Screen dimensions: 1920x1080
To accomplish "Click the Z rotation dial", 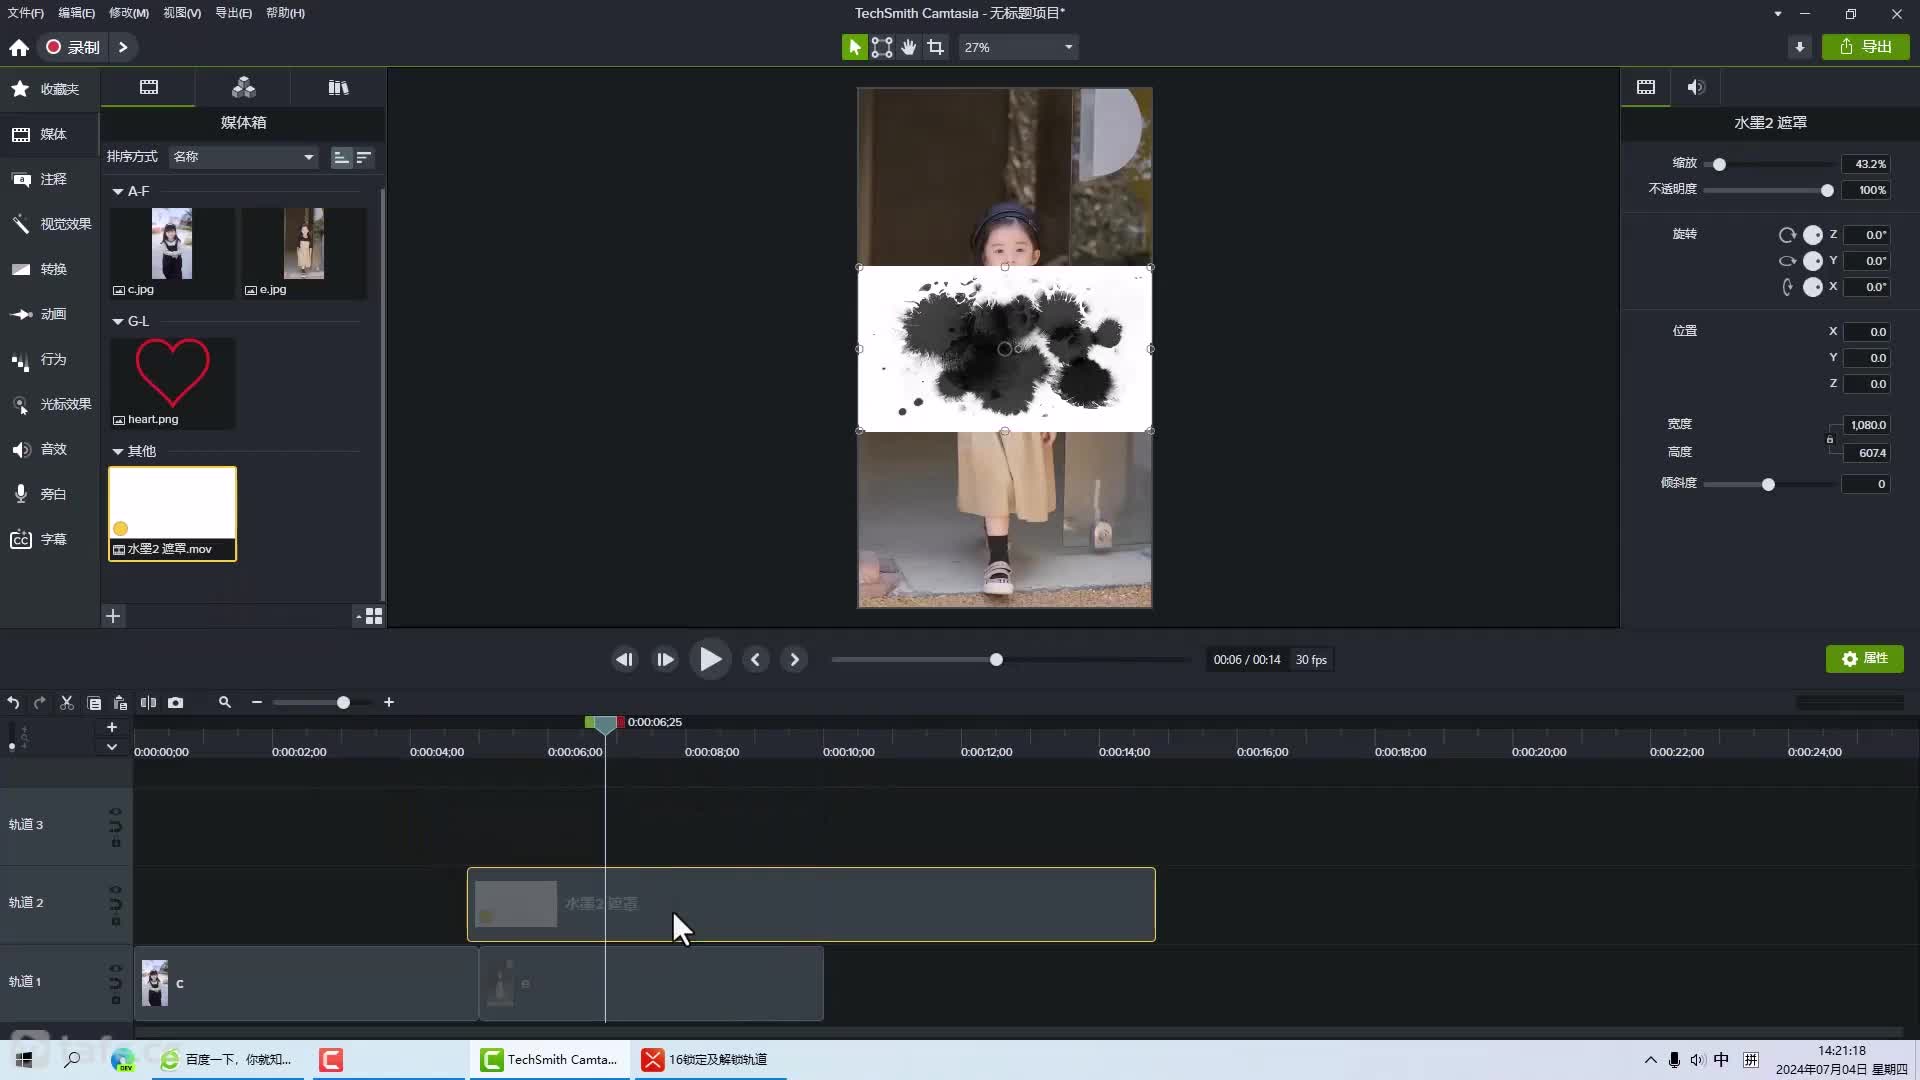I will 1813,235.
